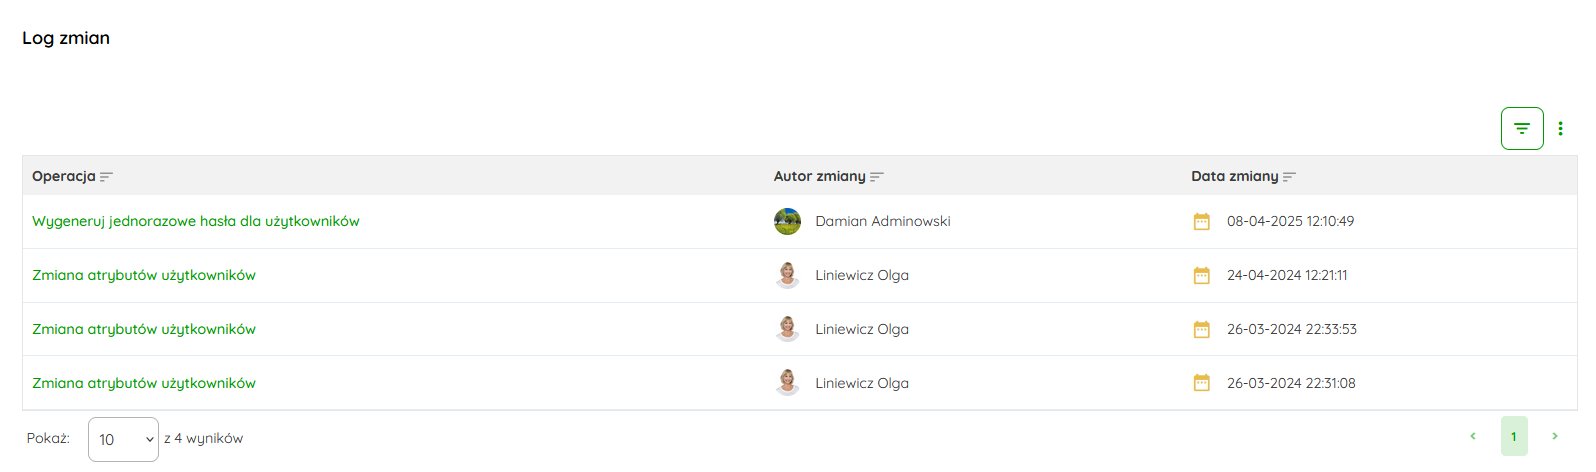Open the three-dot options menu

(x=1560, y=129)
